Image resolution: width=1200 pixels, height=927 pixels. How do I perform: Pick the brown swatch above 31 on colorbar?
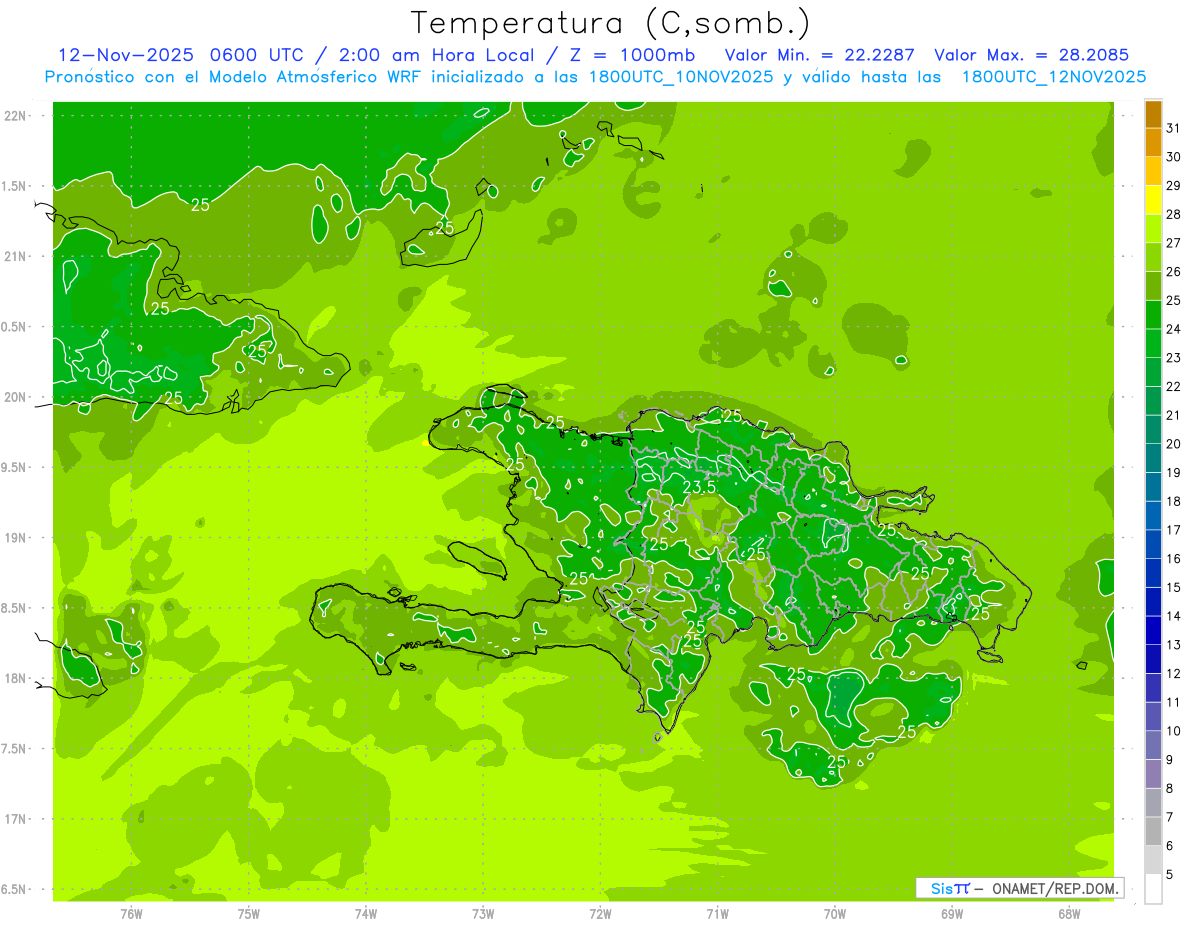tap(1153, 114)
